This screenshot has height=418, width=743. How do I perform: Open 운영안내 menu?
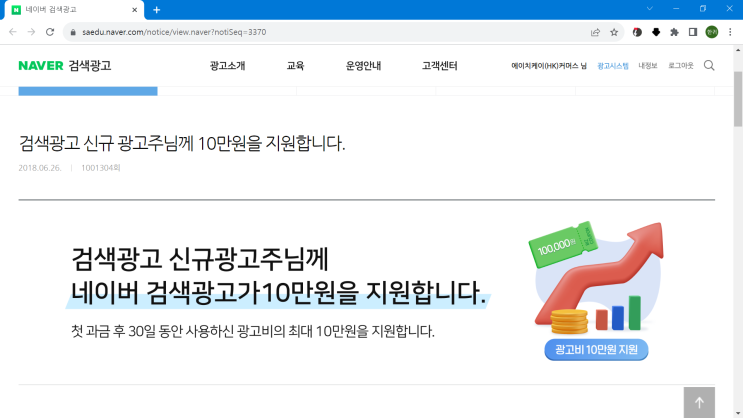(x=363, y=66)
